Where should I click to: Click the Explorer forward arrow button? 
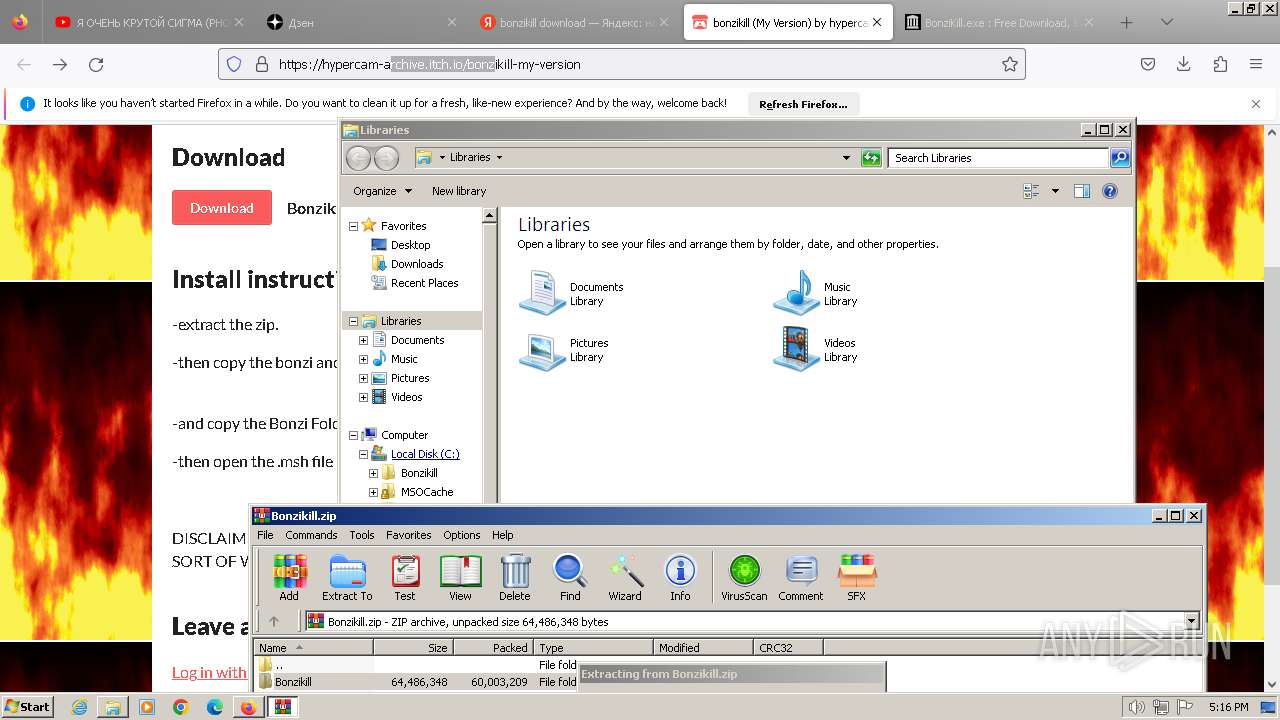tap(386, 158)
